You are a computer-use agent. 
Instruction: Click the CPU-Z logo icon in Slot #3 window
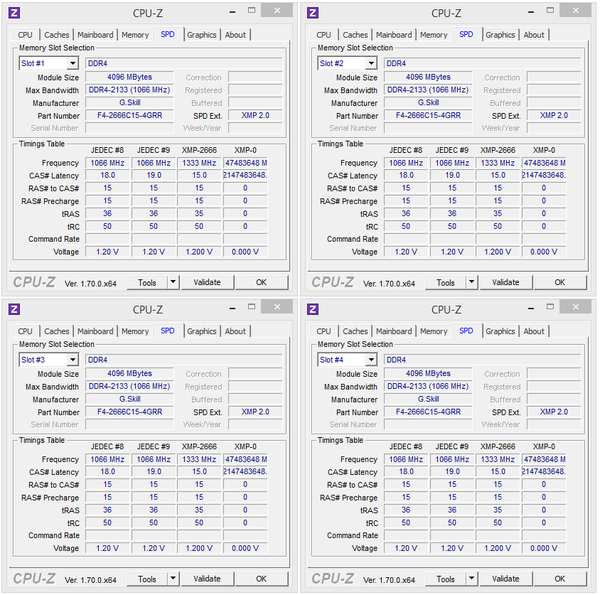14,309
